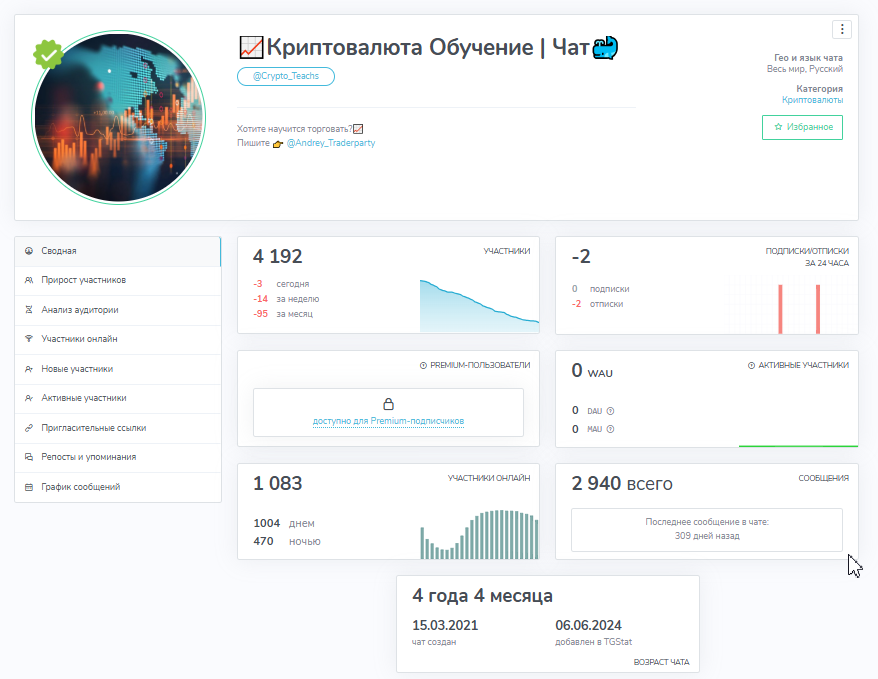Open the three-dot options menu
The image size is (878, 679).
[x=842, y=29]
